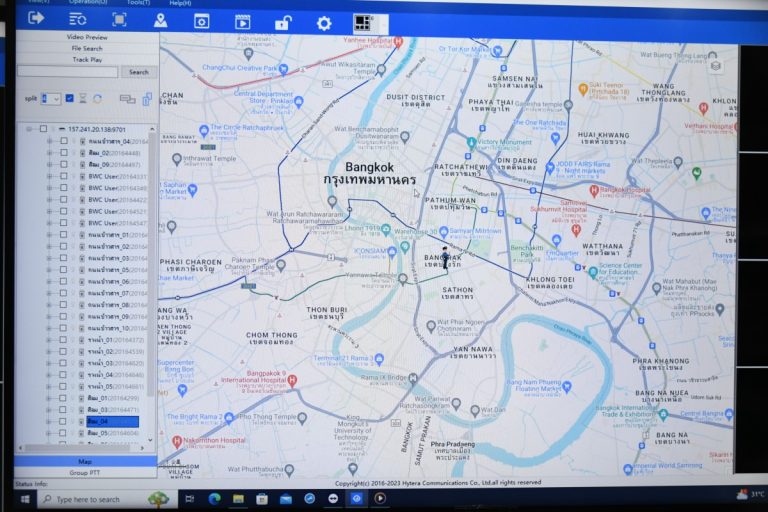This screenshot has width=768, height=512.
Task: Expand the ถนนข้าวสาร_05 device node
Action: coord(49,270)
